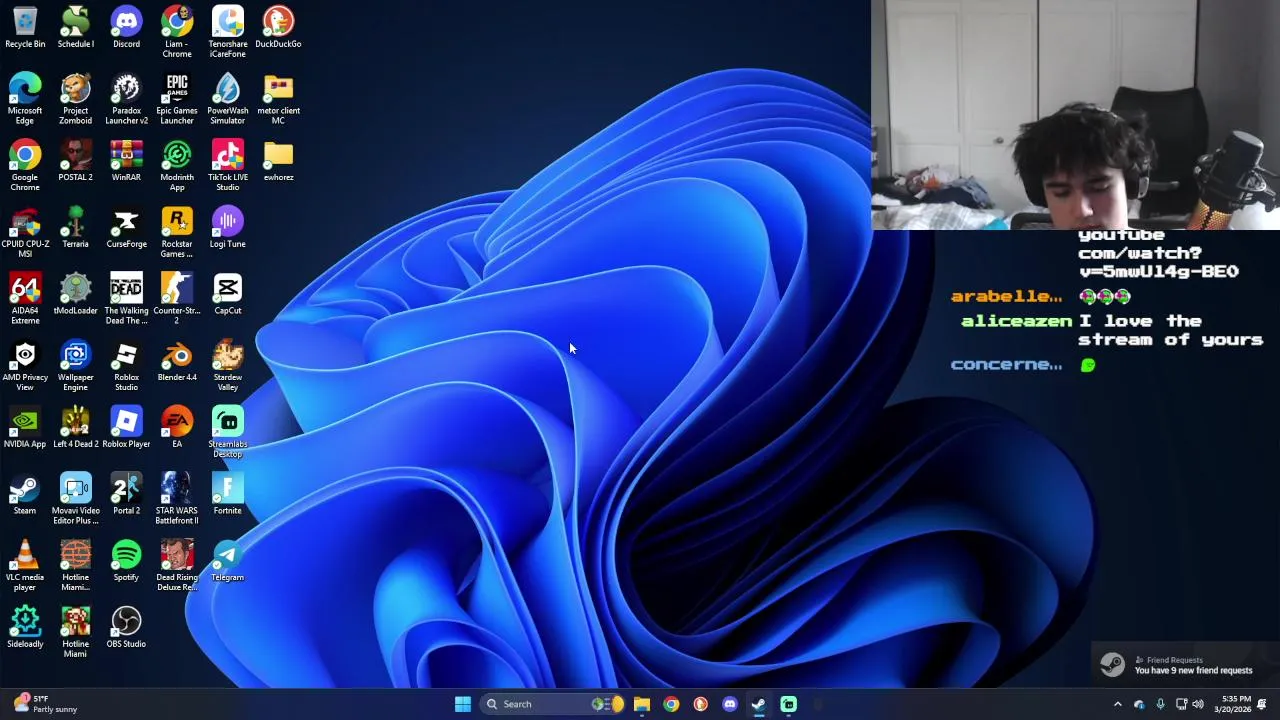Viewport: 1280px width, 720px height.
Task: Launch POSTAL 2
Action: pyautogui.click(x=75, y=161)
